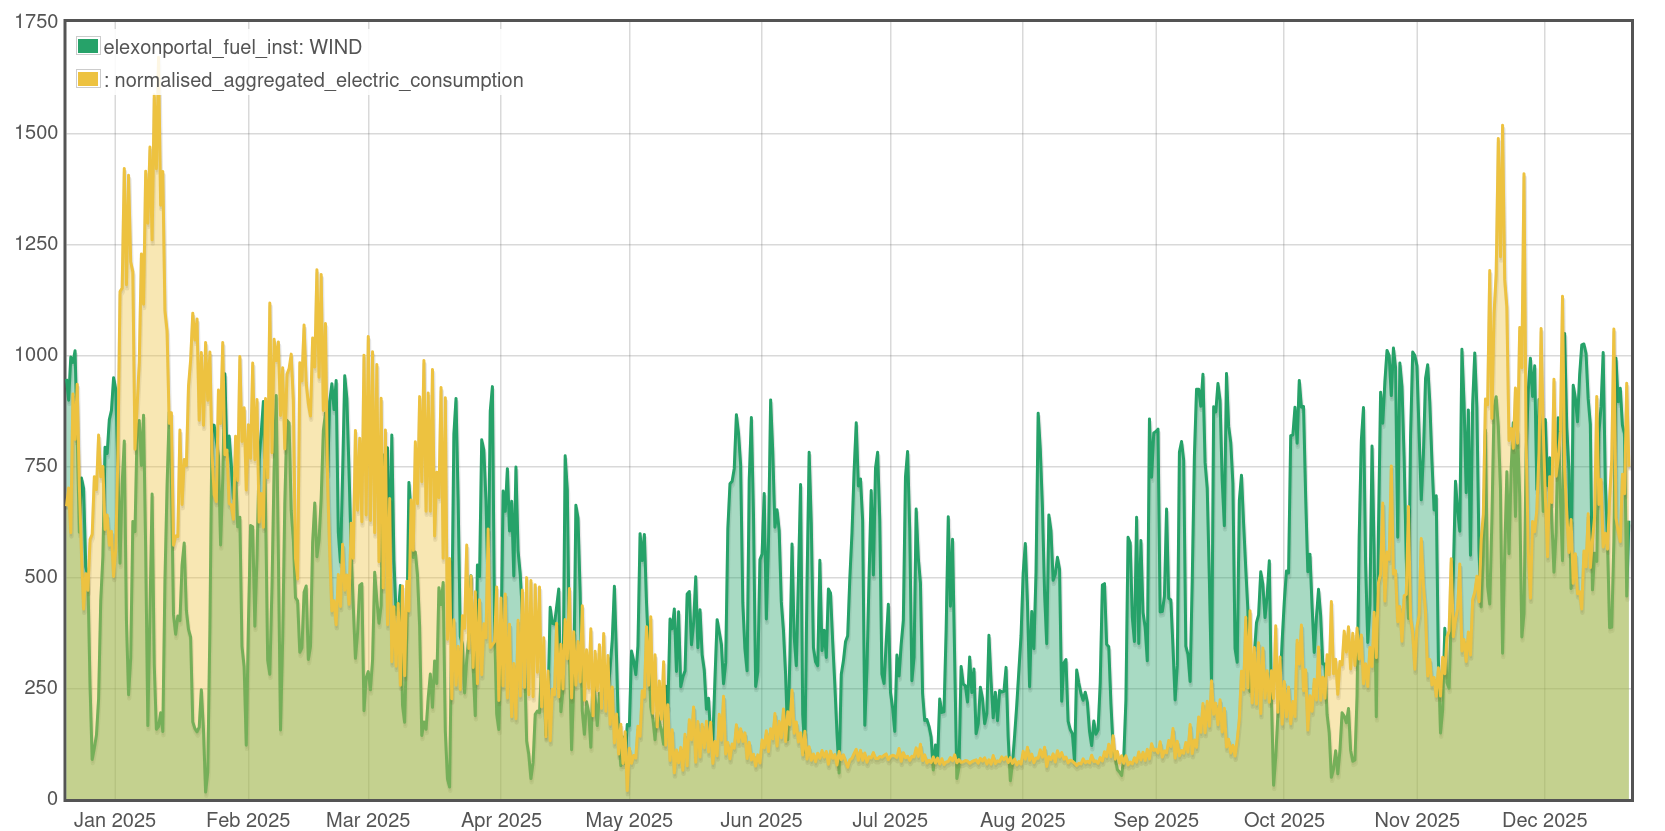Toggle the elexonportal_fuel_inst: WIND series label
1665x831 pixels.
[232, 47]
